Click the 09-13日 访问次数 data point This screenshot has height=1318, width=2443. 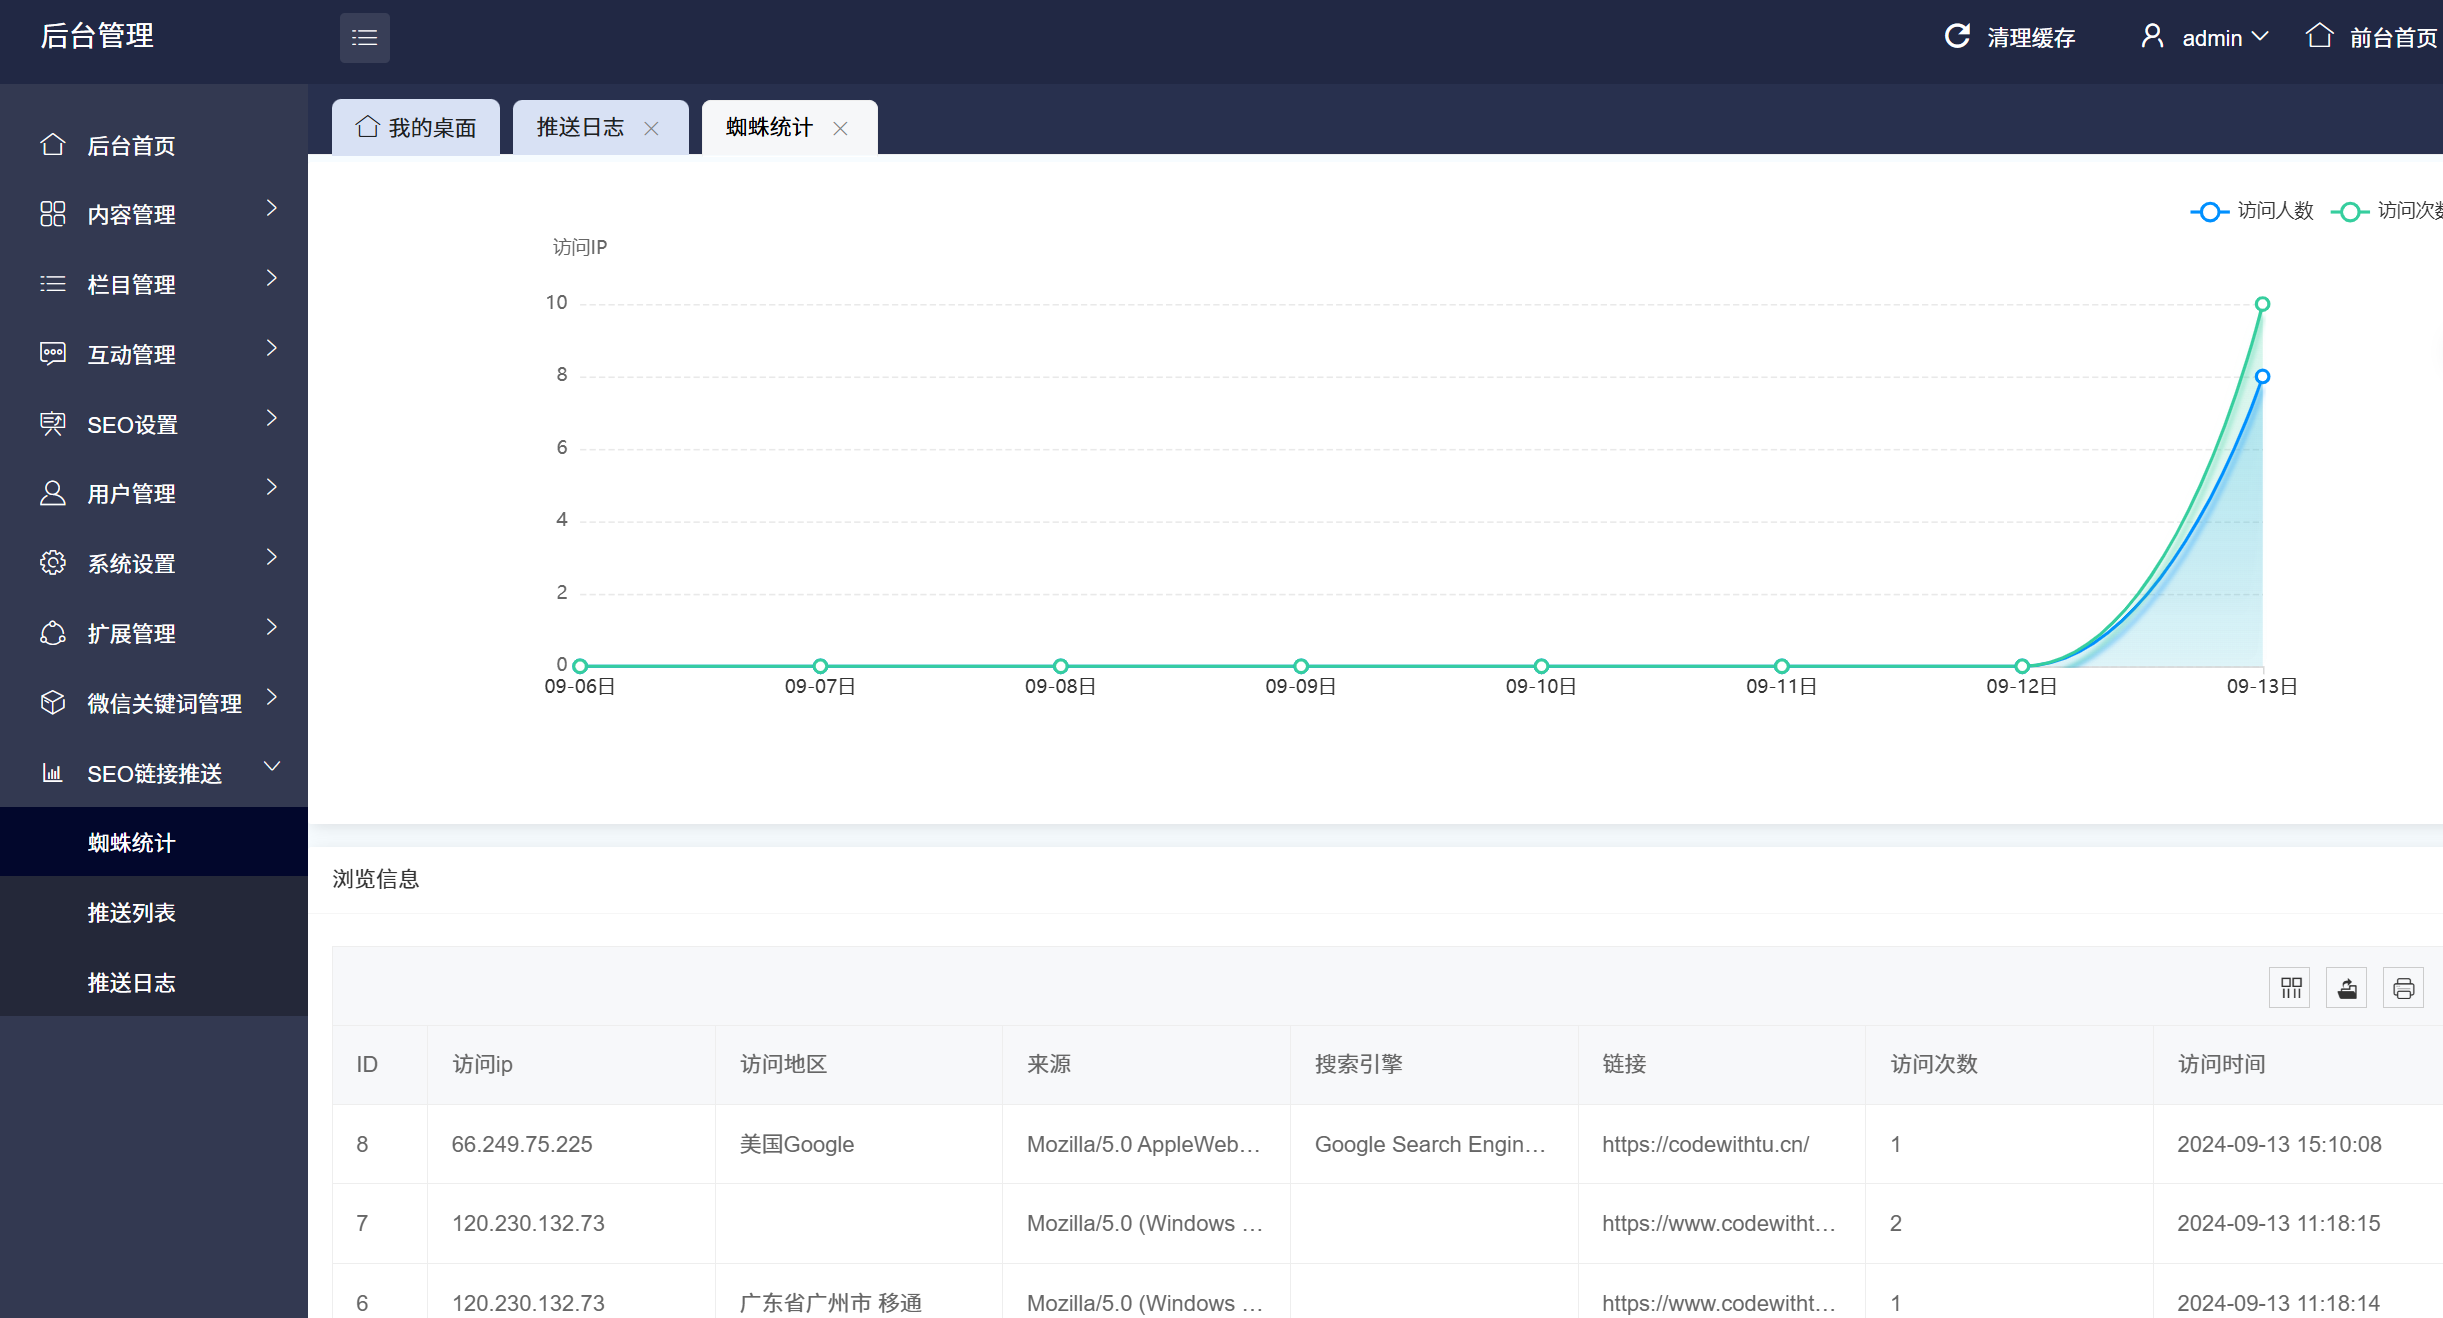tap(2262, 304)
